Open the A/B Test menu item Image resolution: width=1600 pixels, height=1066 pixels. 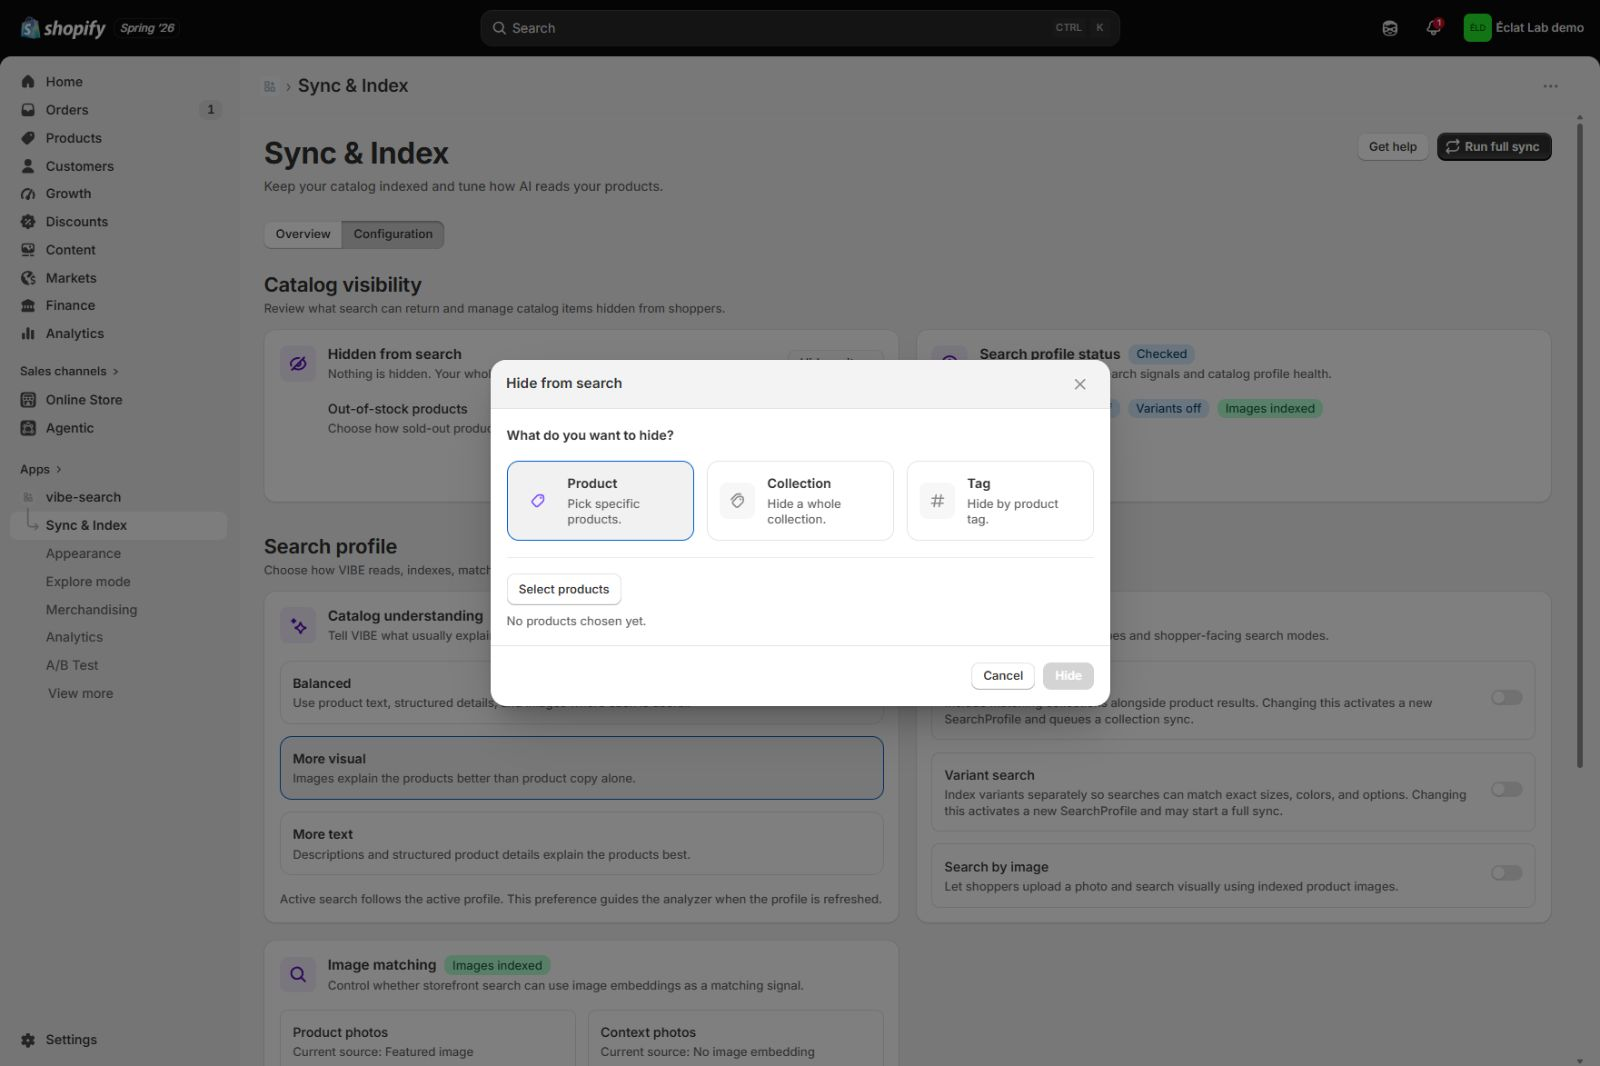point(72,665)
